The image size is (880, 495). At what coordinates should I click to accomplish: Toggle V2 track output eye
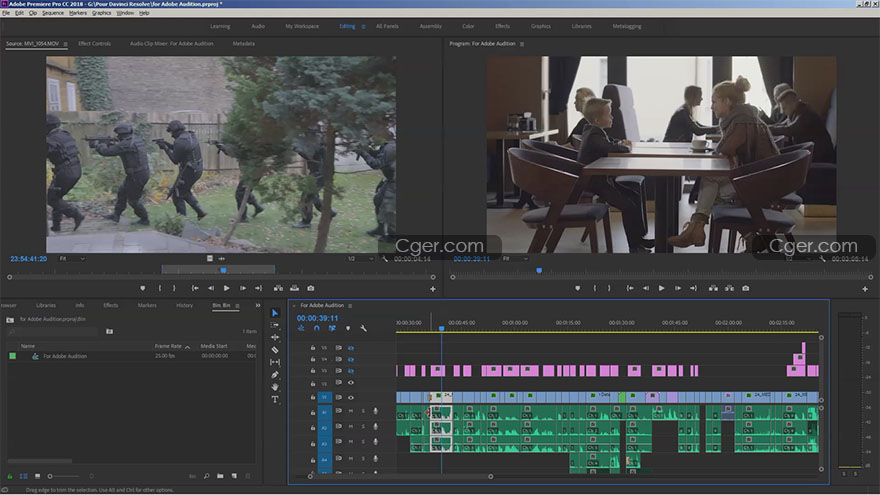[x=351, y=383]
